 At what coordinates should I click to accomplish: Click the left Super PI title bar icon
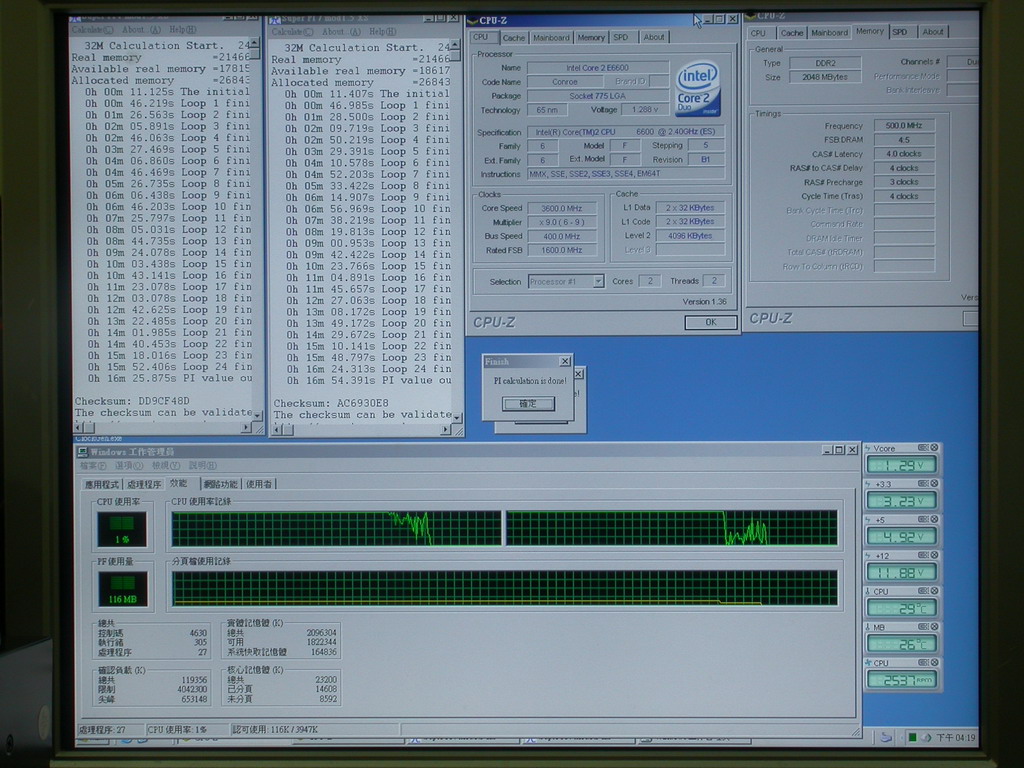74,18
